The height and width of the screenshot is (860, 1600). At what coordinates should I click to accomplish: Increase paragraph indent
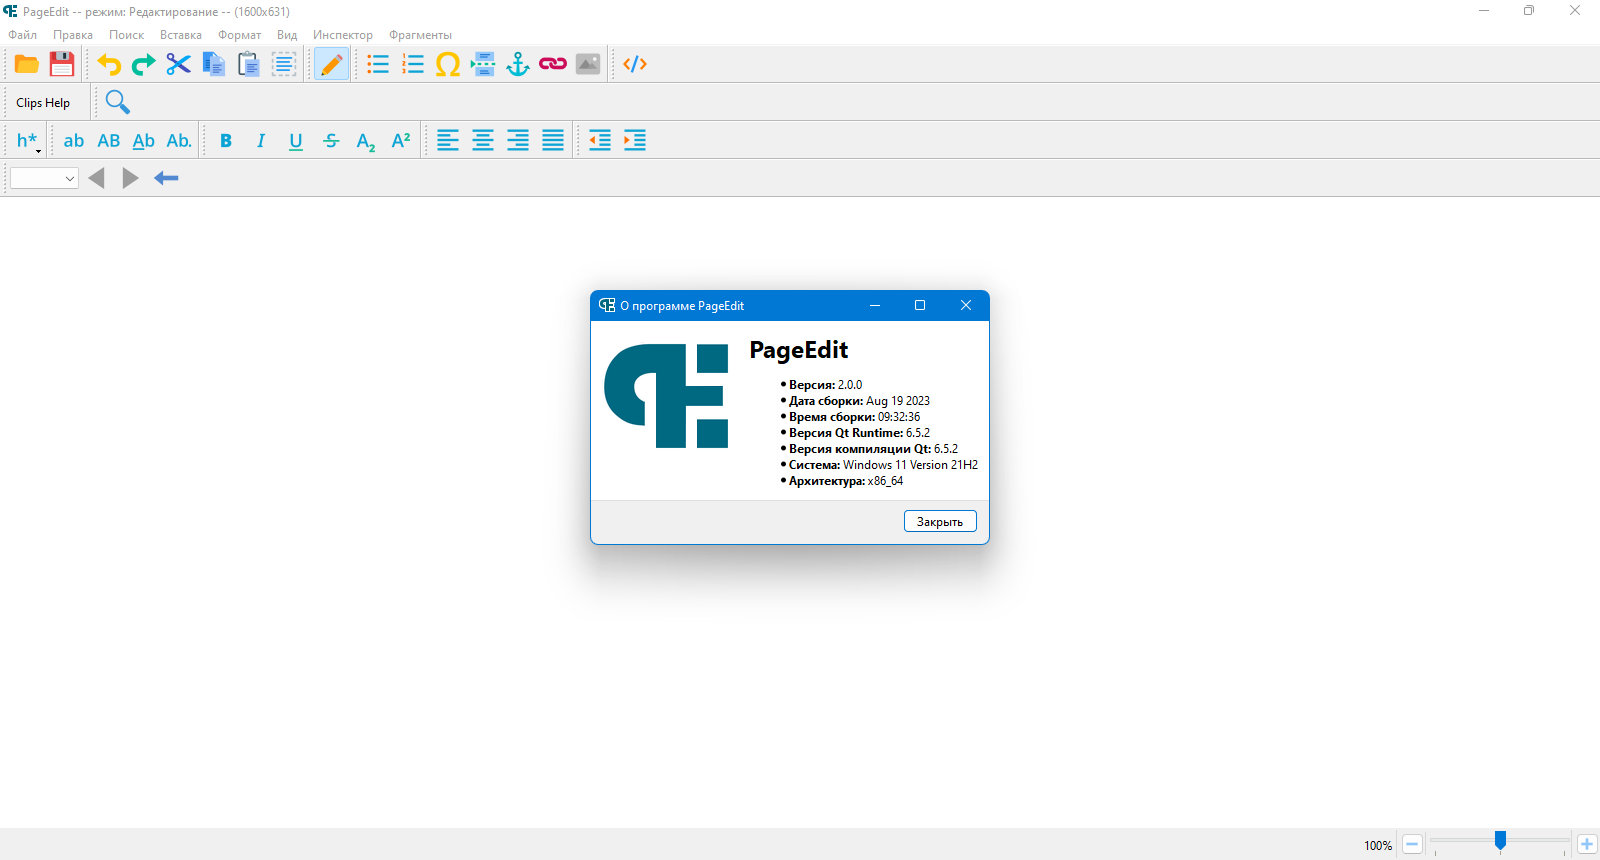coord(635,141)
